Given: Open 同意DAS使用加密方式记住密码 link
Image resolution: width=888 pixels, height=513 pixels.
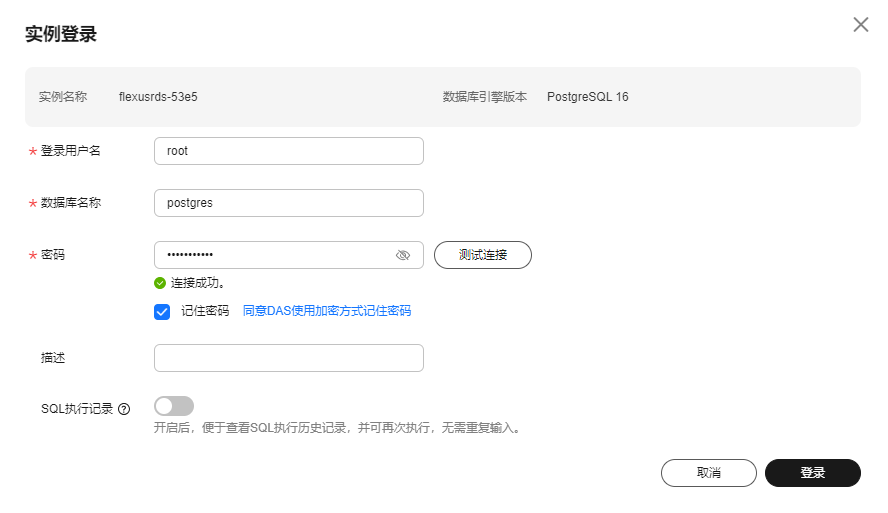Looking at the screenshot, I should pyautogui.click(x=327, y=311).
